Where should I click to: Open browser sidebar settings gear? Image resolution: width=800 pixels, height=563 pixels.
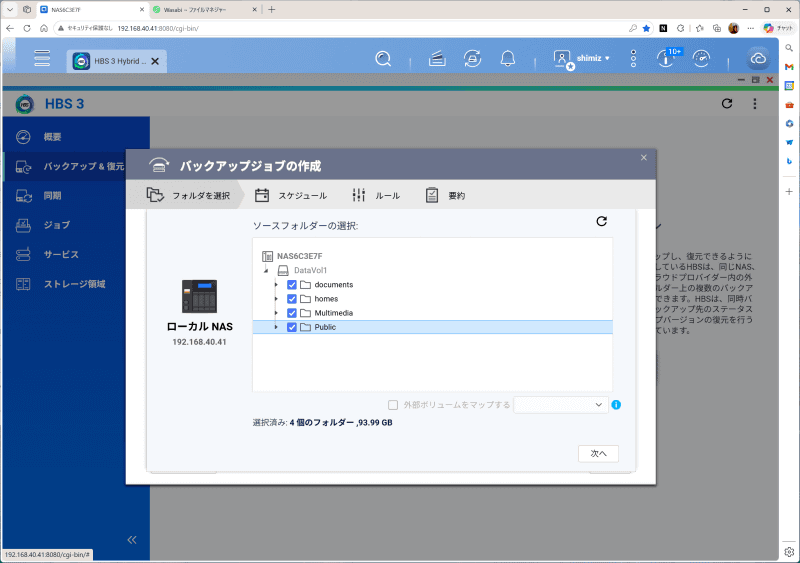(789, 552)
